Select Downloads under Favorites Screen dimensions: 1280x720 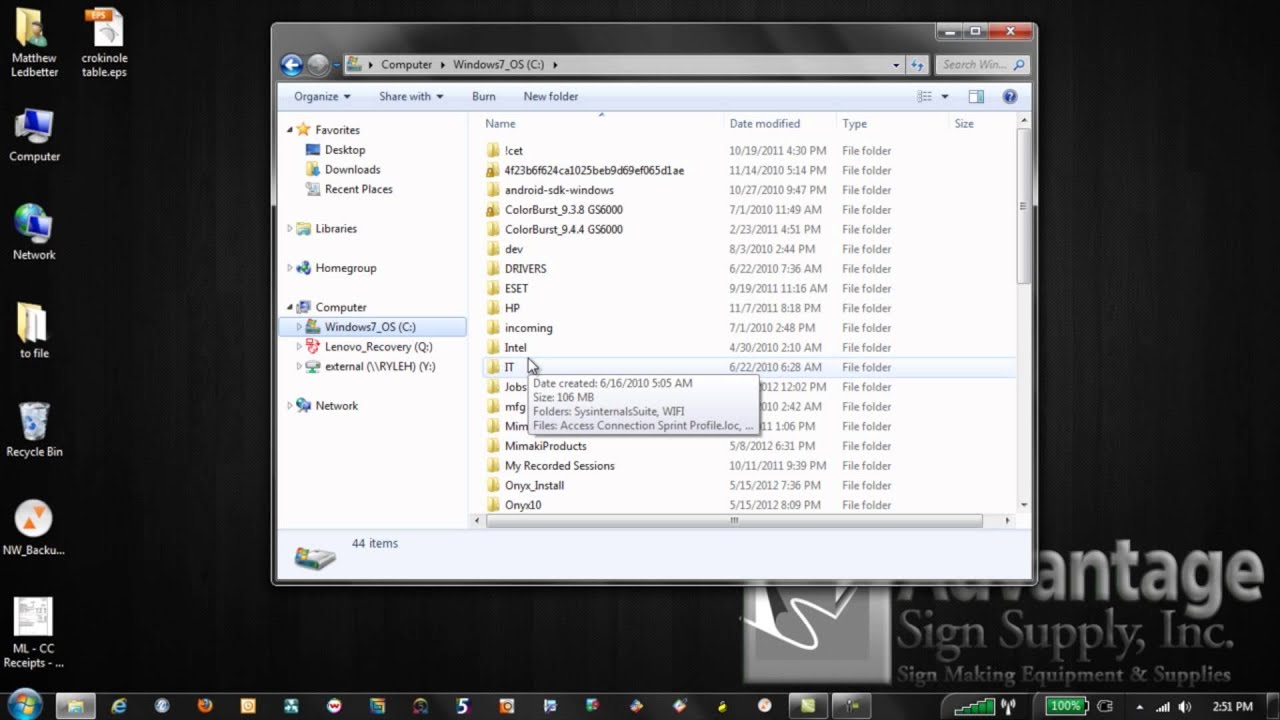pyautogui.click(x=352, y=170)
